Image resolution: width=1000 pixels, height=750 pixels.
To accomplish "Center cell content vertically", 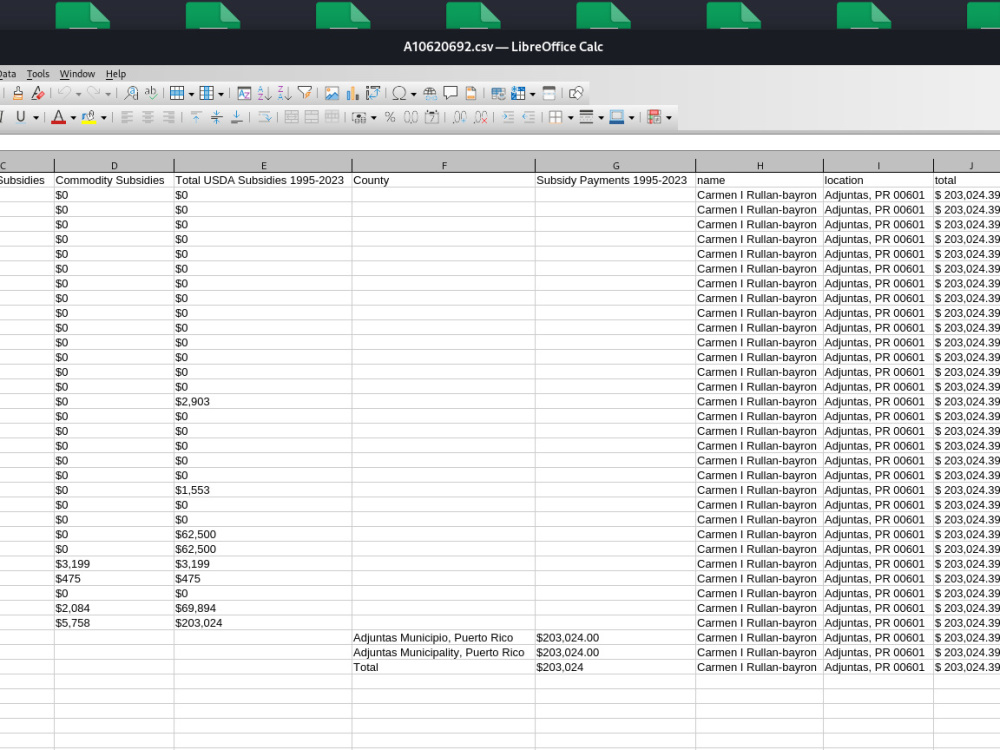I will click(216, 117).
